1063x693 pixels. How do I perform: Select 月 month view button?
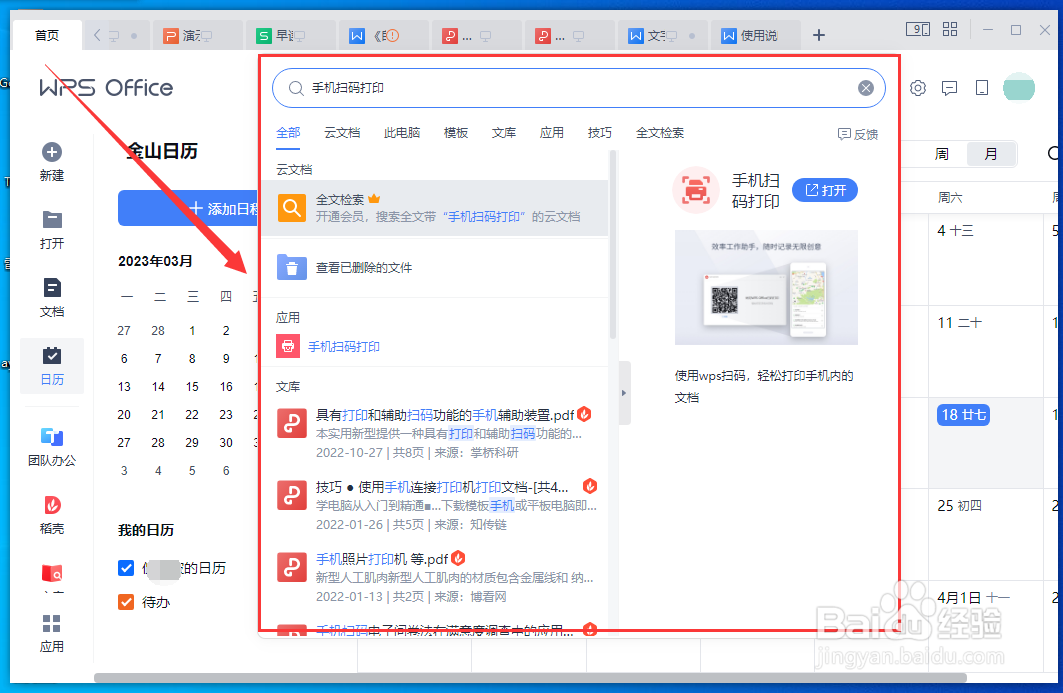coord(990,154)
